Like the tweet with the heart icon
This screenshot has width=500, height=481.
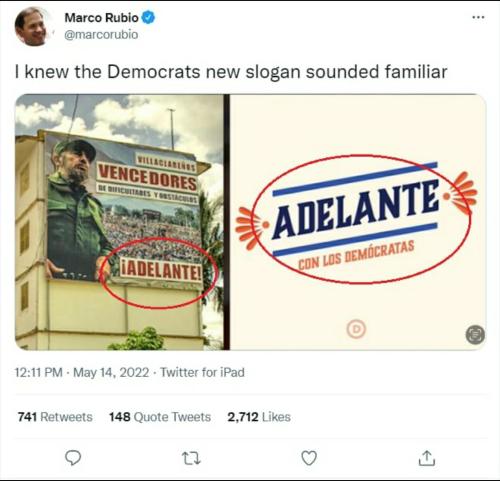[309, 458]
